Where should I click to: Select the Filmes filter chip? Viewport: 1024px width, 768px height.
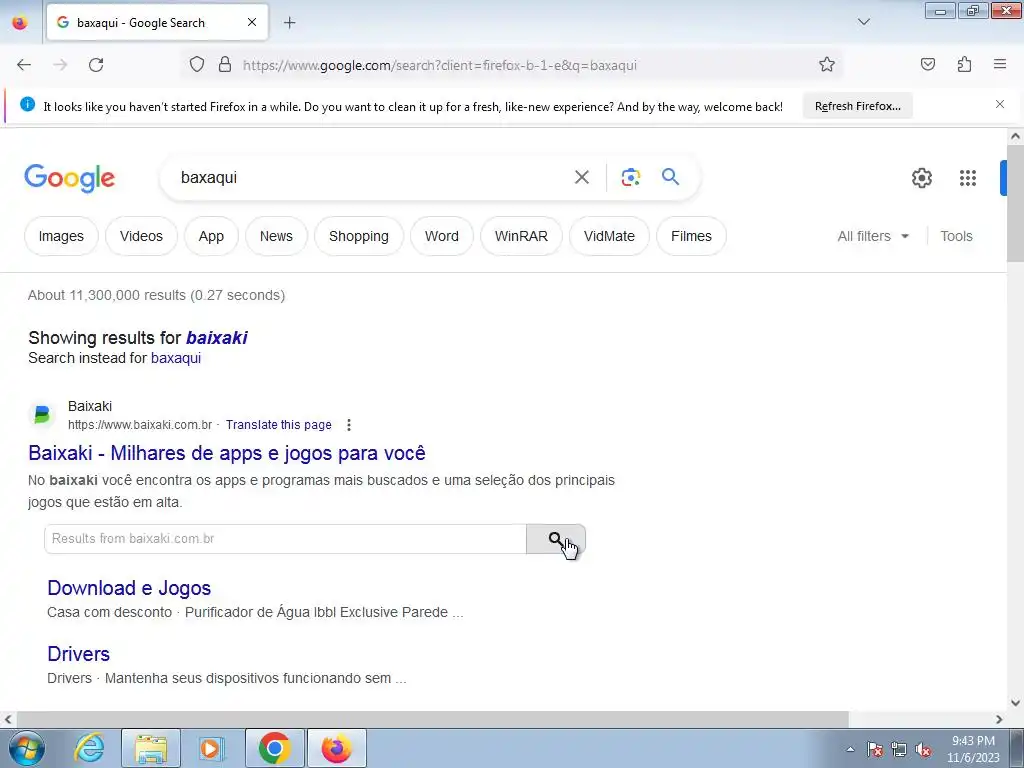691,236
